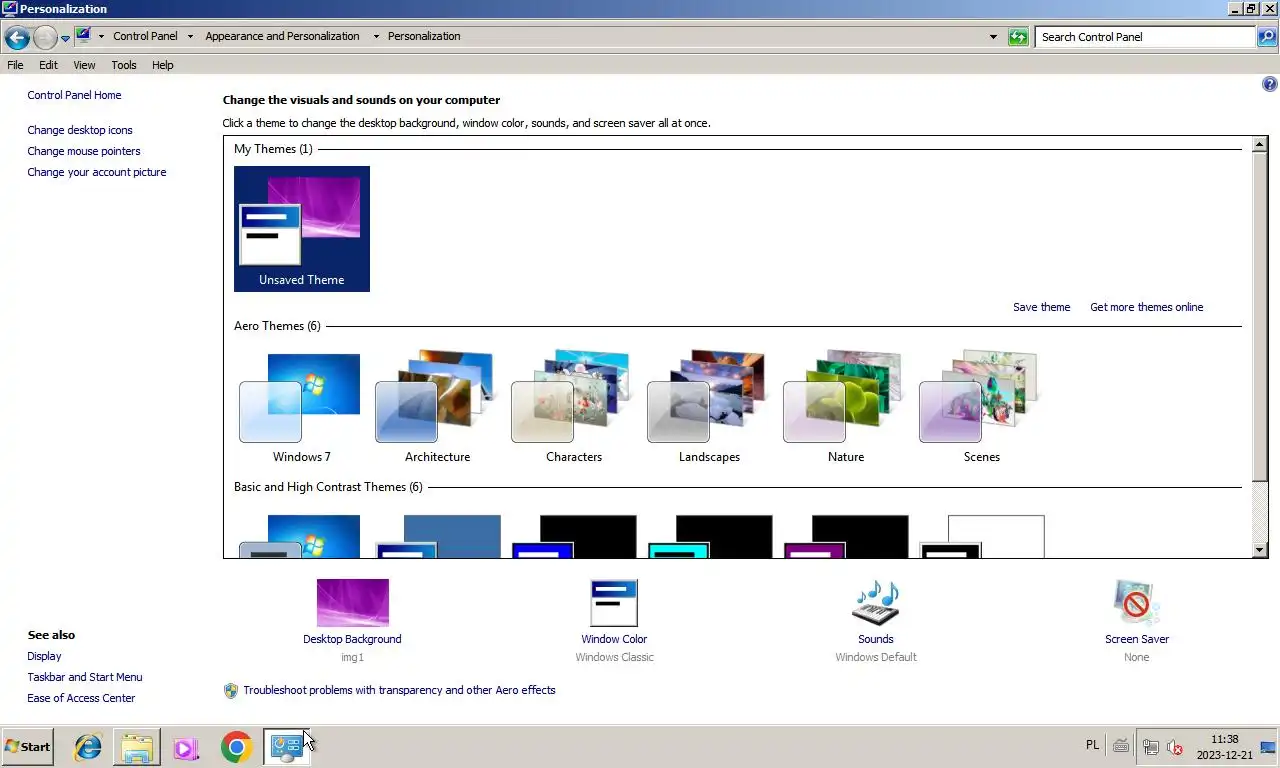This screenshot has width=1280, height=768.
Task: Click Appearance and Personalization breadcrumb
Action: 282,36
